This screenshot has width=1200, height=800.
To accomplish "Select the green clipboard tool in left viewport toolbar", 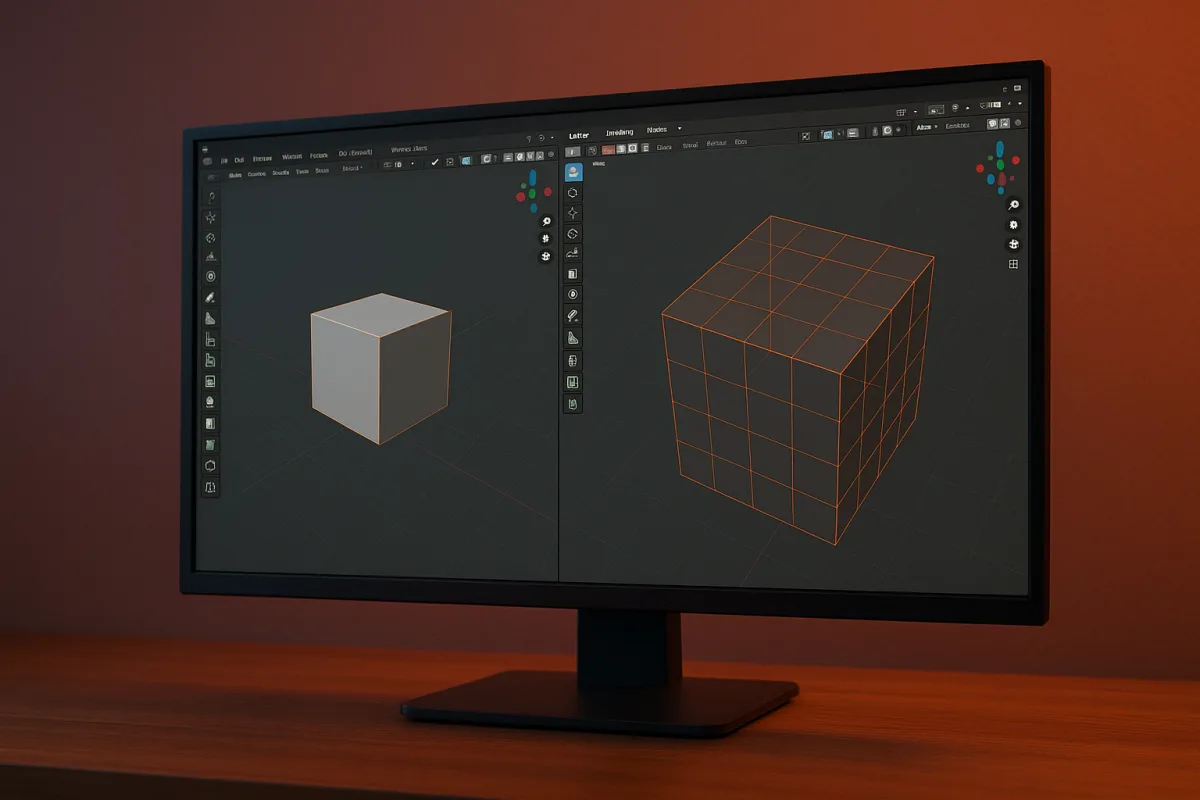I will point(211,444).
